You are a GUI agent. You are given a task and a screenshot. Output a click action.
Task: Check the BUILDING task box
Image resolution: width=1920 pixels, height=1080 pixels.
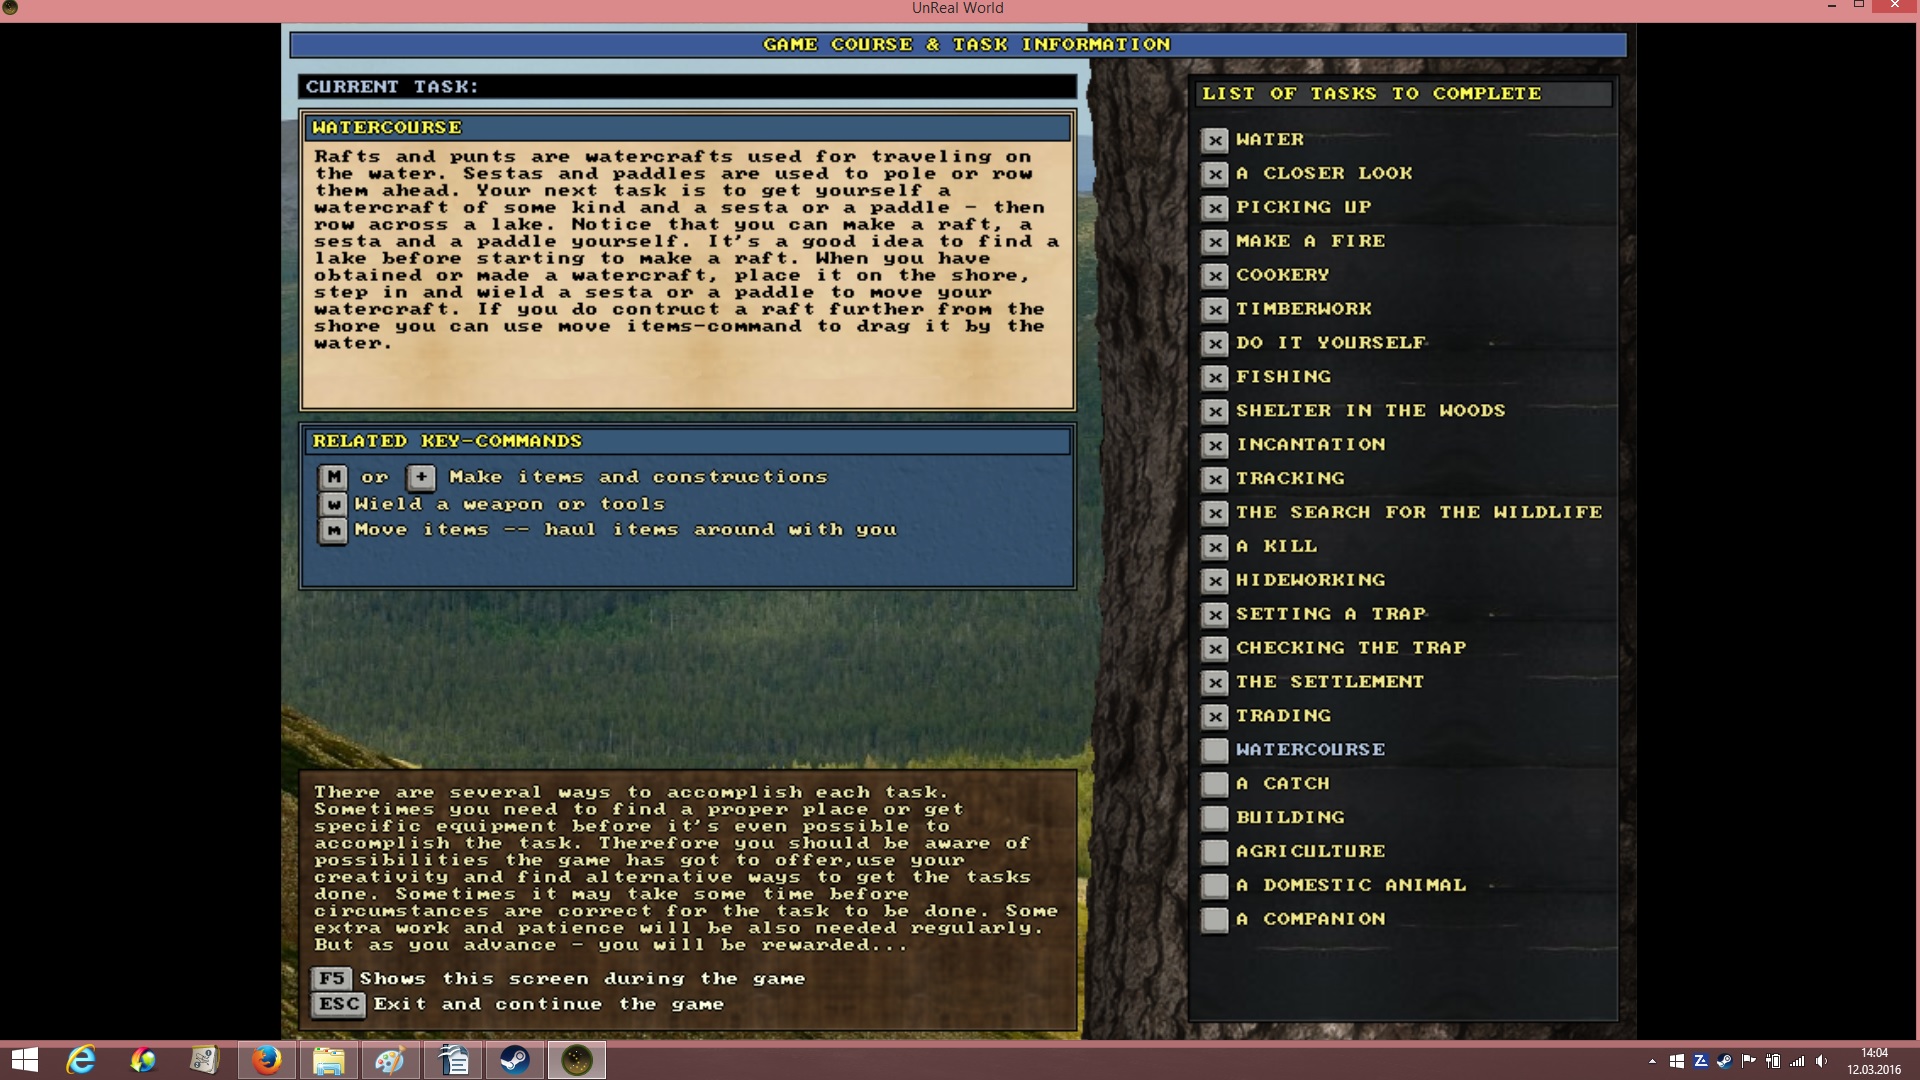pos(1215,819)
